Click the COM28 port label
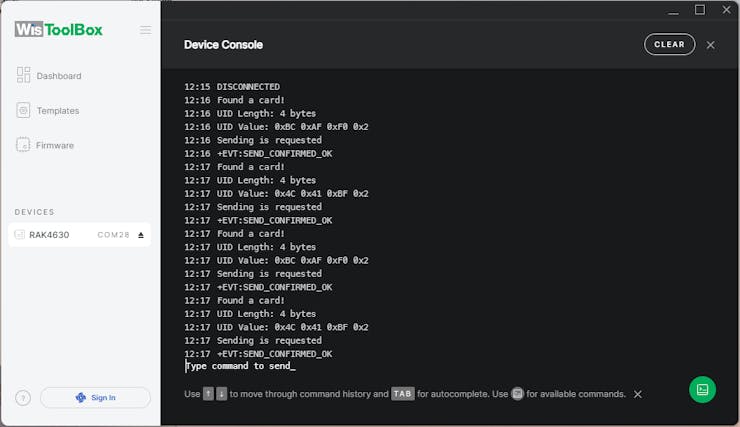 (x=113, y=234)
